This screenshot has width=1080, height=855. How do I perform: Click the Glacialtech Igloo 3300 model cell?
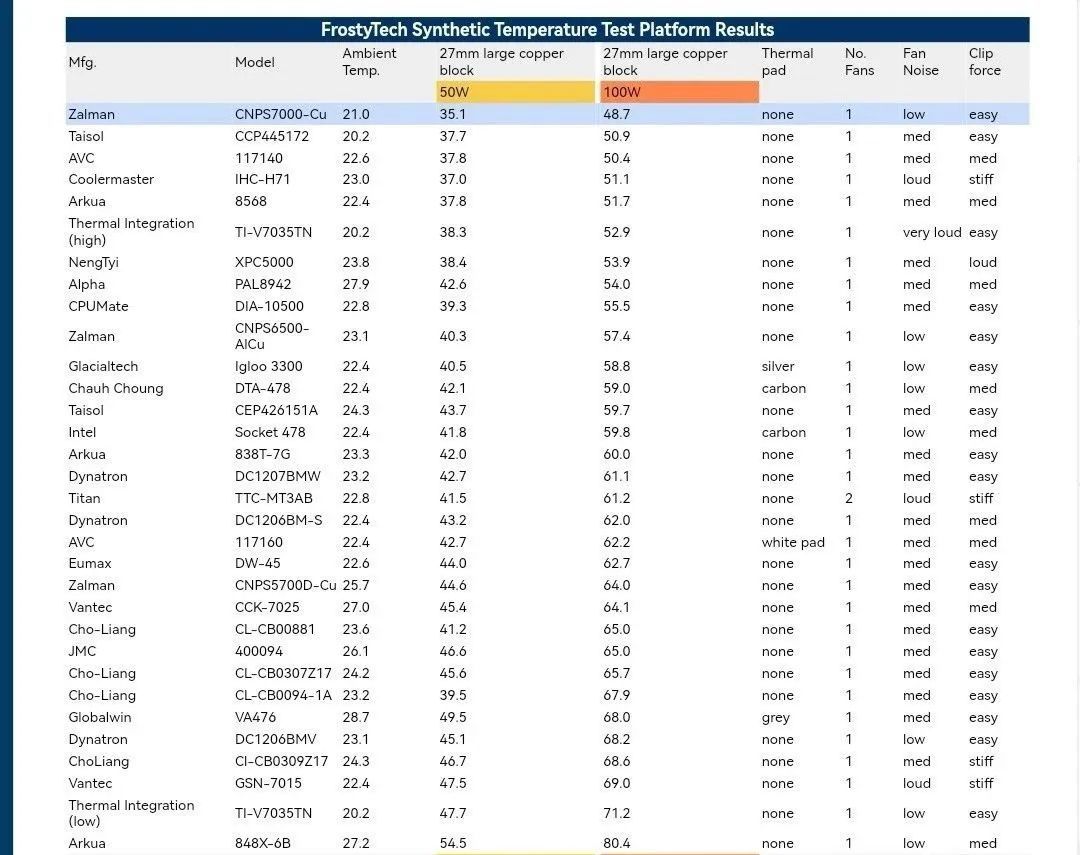[x=269, y=367]
